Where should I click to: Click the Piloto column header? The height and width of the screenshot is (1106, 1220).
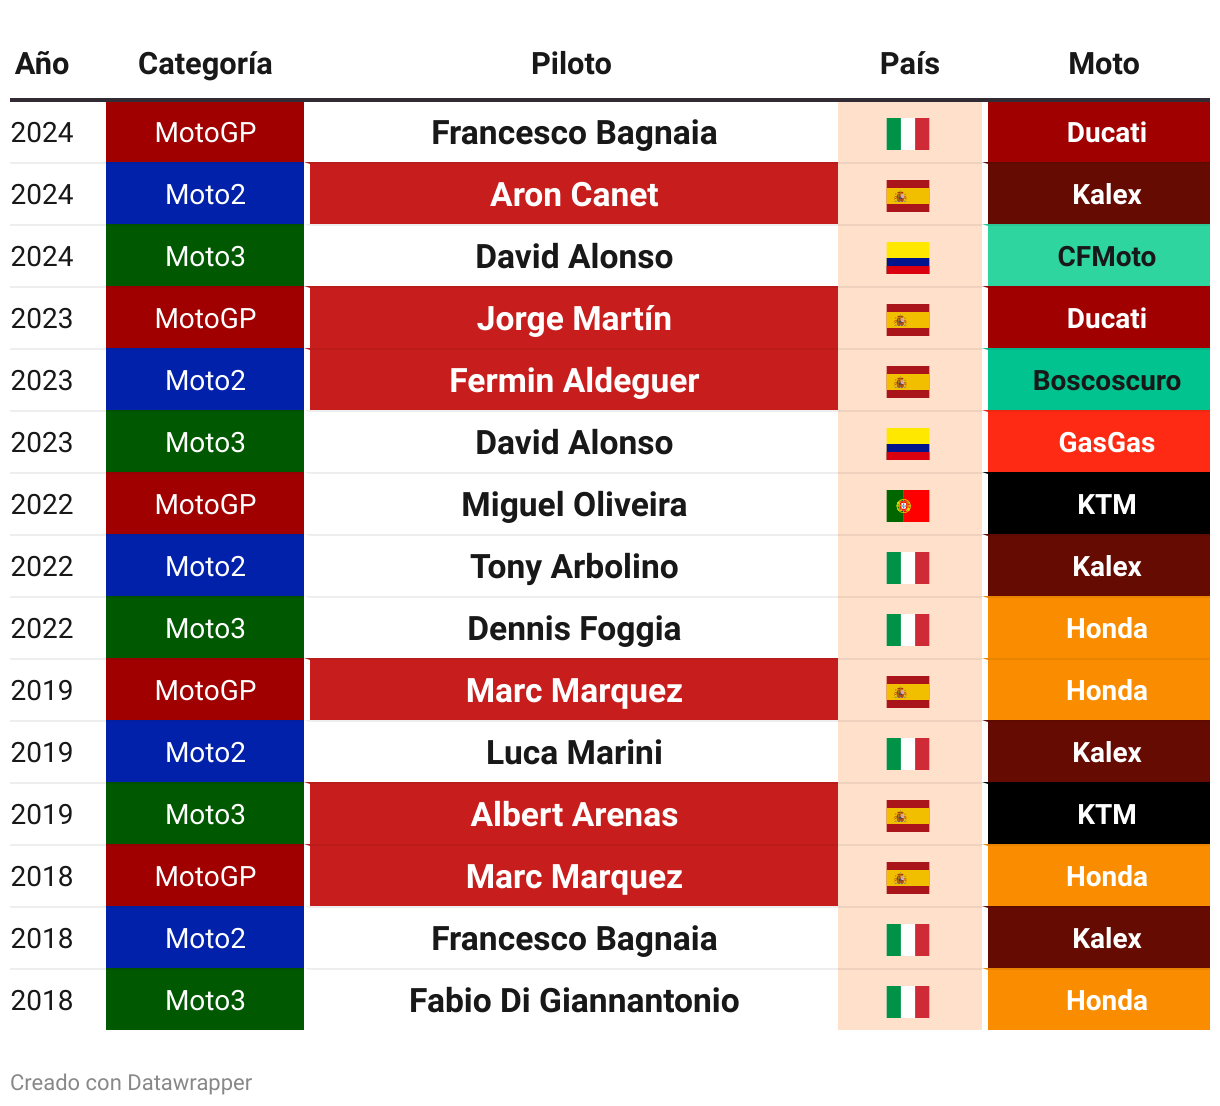click(571, 64)
